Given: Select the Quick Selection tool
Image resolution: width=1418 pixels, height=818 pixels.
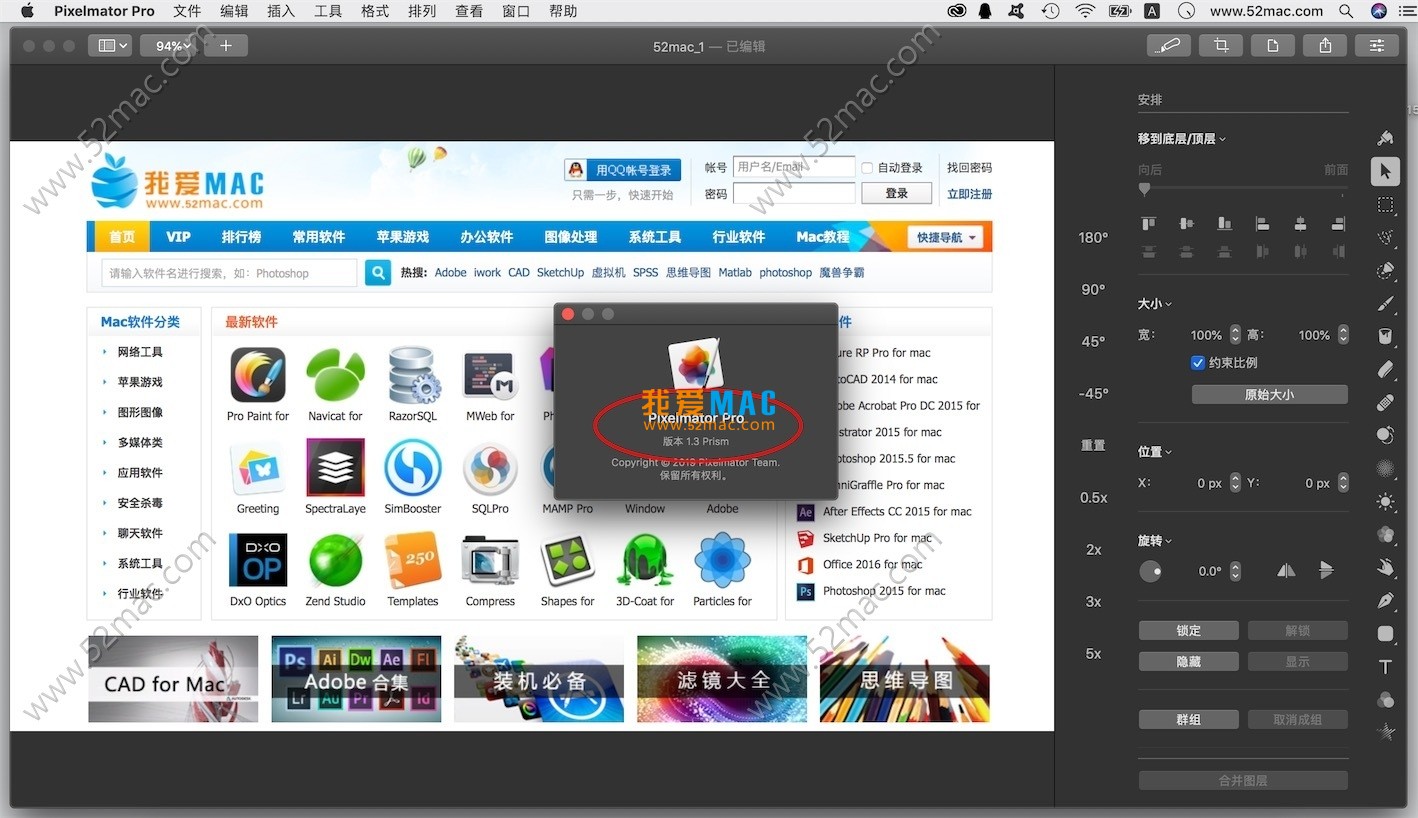Looking at the screenshot, I should 1385,270.
